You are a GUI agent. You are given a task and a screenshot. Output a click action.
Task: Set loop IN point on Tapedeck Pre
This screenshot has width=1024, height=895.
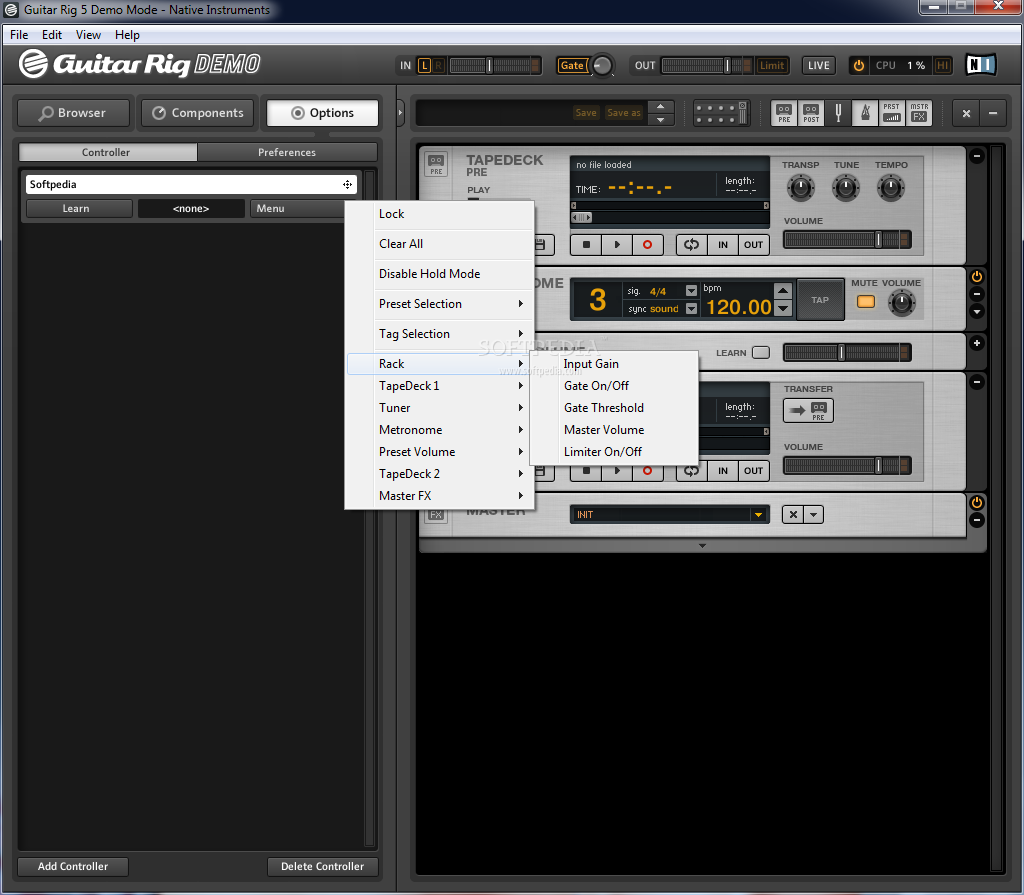click(723, 245)
